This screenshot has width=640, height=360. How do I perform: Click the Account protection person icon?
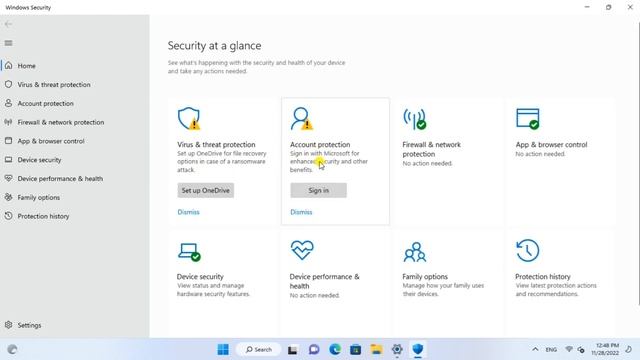point(302,119)
